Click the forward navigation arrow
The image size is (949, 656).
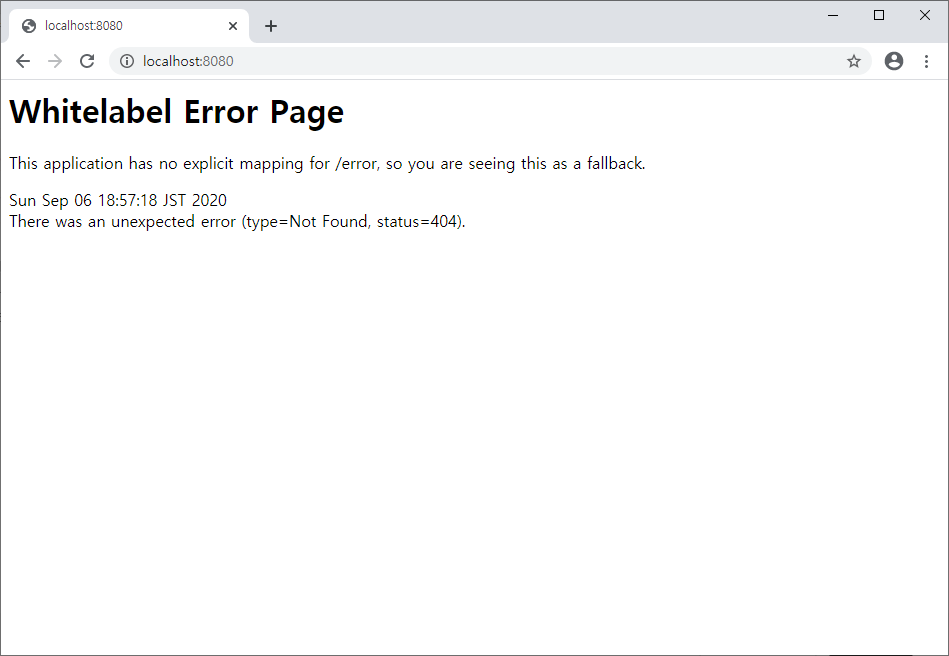point(55,61)
